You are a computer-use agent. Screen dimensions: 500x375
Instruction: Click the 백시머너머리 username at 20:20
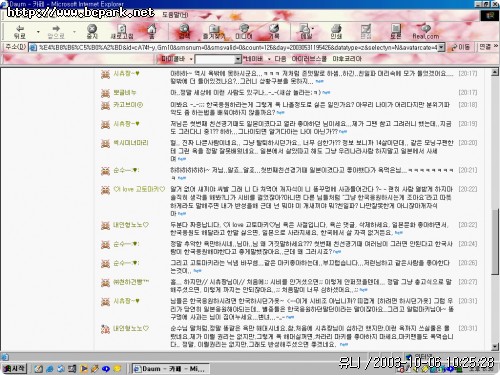[x=131, y=143]
